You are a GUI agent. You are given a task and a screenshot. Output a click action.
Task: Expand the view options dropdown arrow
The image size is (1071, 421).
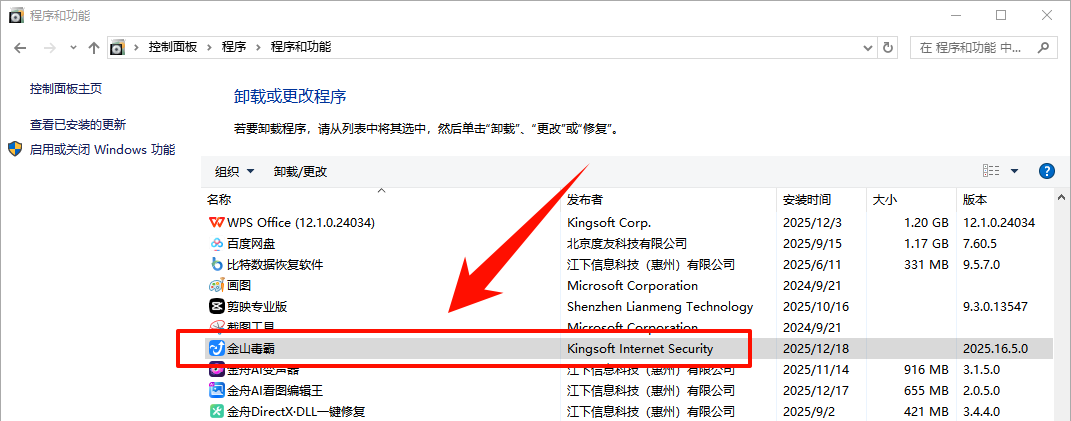coord(1014,171)
